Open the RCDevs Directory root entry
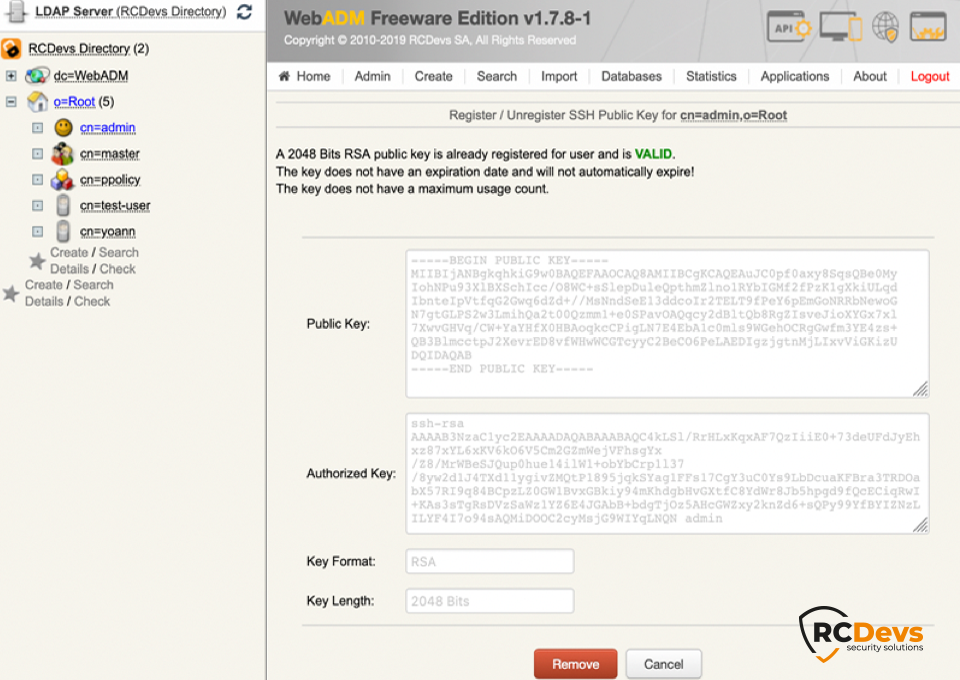 click(x=79, y=48)
